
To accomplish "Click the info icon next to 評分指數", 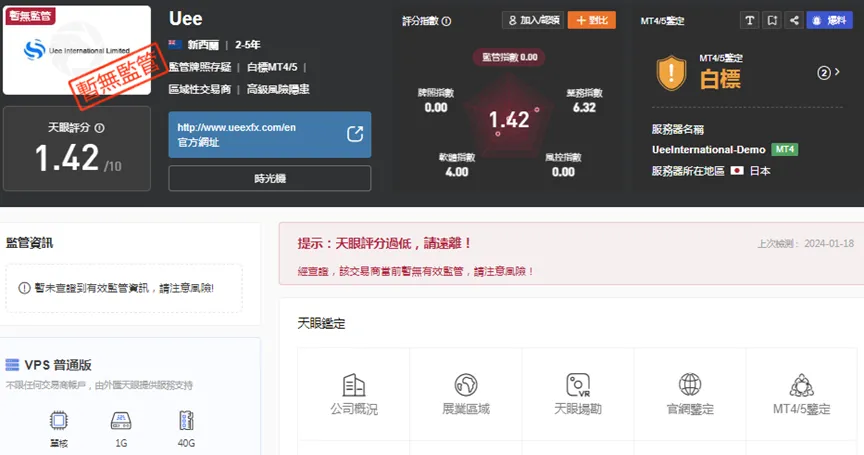I will coord(446,21).
